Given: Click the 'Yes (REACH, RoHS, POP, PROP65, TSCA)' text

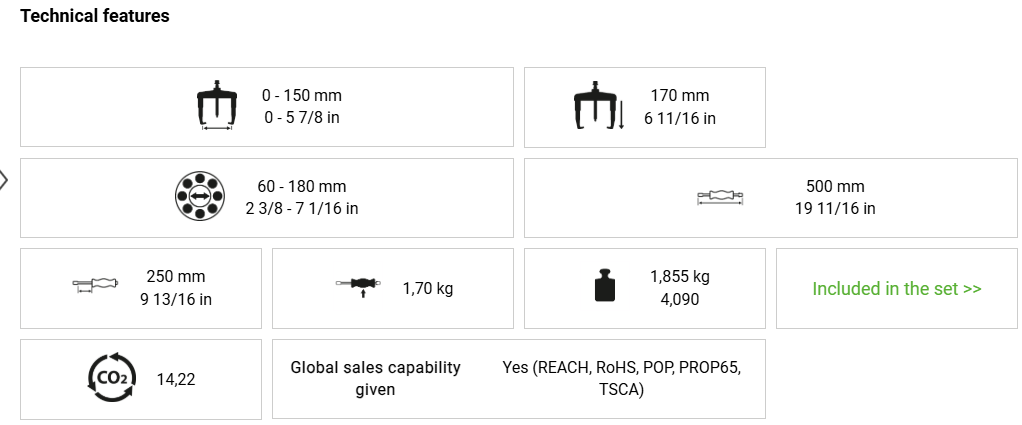Looking at the screenshot, I should click(x=621, y=378).
